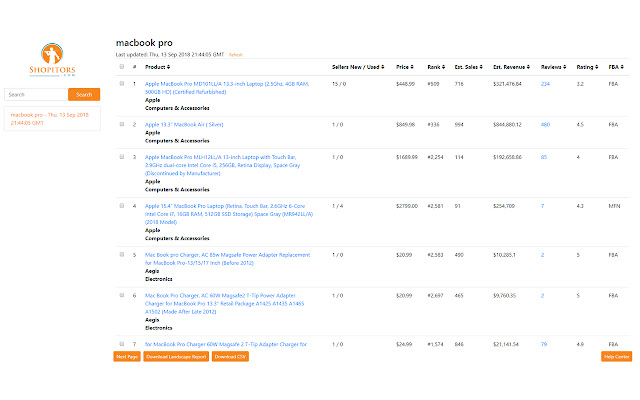This screenshot has height=400, width=640.
Task: Focus the Search input field
Action: click(36, 94)
